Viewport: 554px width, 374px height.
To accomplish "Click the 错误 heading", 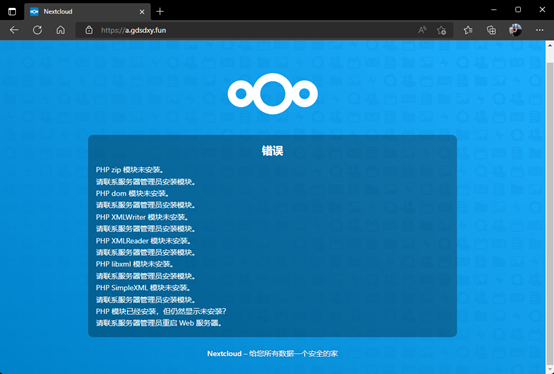I will point(272,151).
